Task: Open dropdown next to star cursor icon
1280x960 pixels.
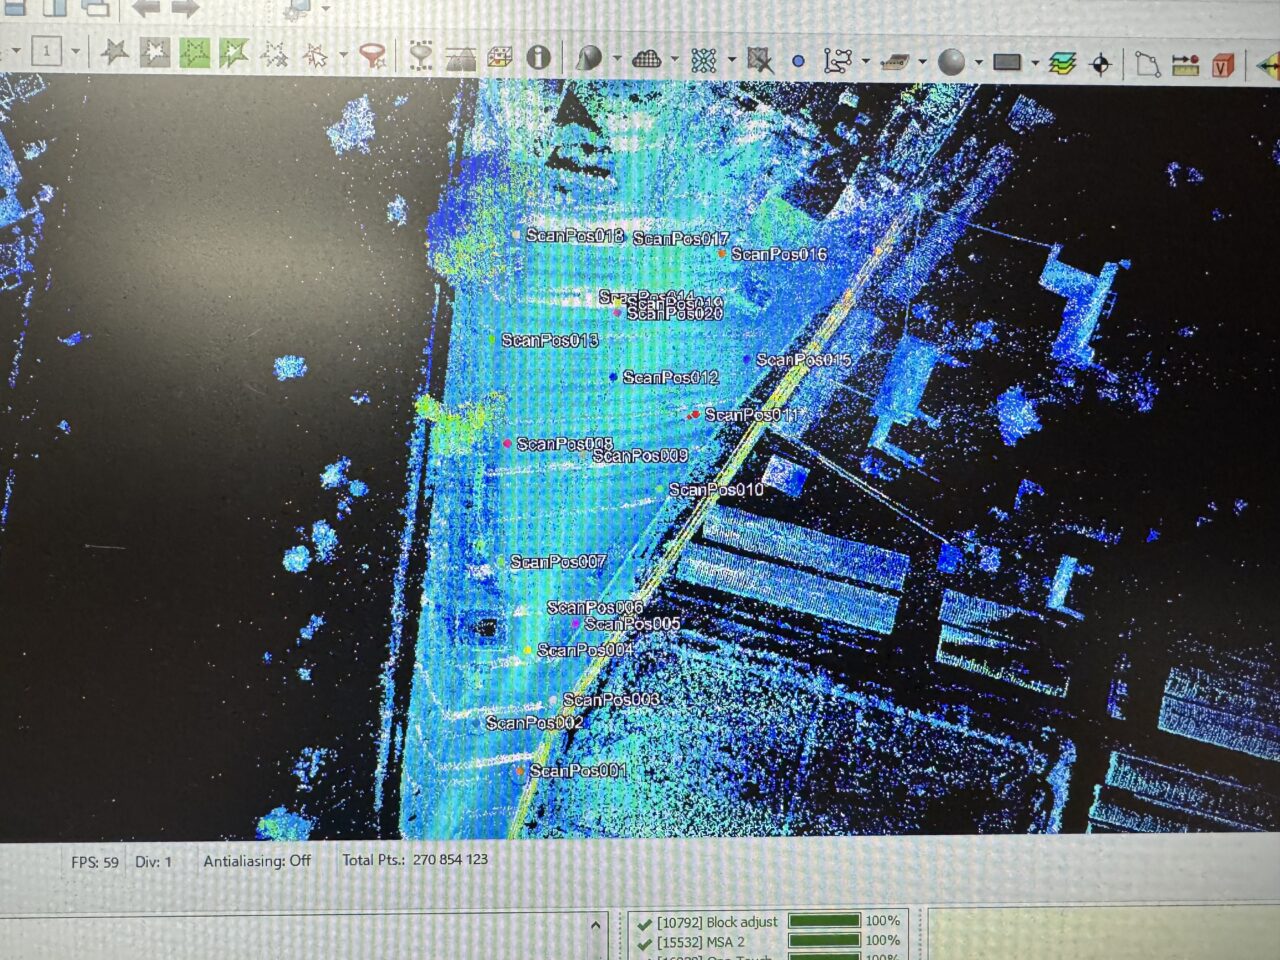Action: (343, 56)
